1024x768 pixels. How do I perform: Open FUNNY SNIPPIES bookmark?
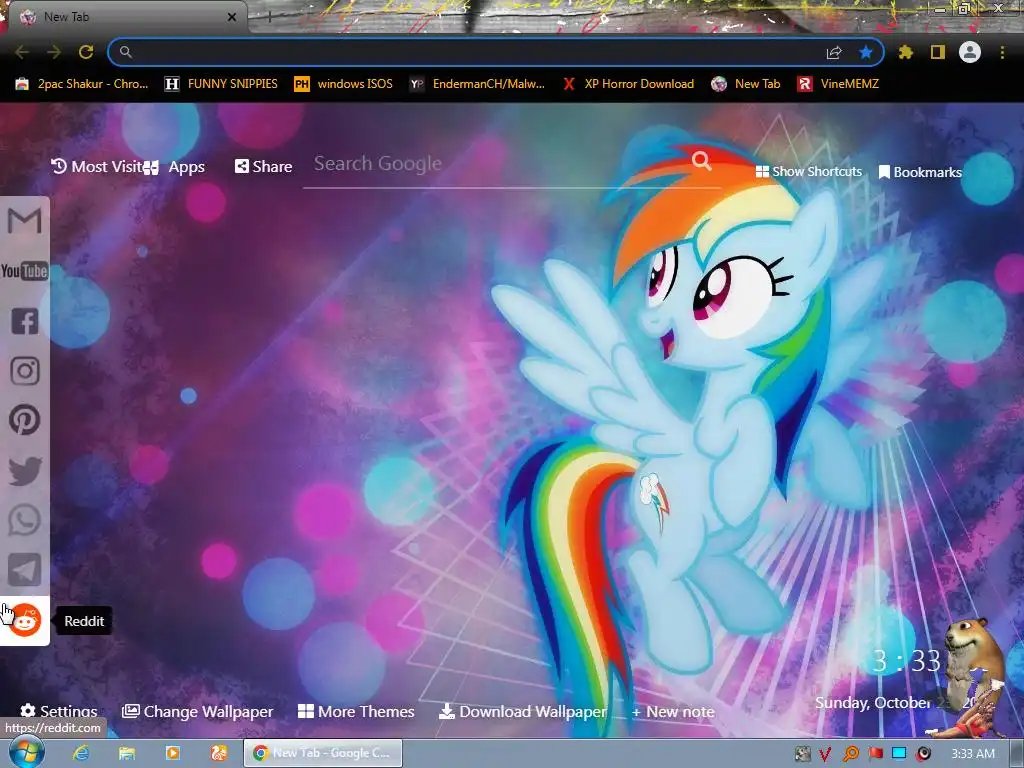pos(221,84)
